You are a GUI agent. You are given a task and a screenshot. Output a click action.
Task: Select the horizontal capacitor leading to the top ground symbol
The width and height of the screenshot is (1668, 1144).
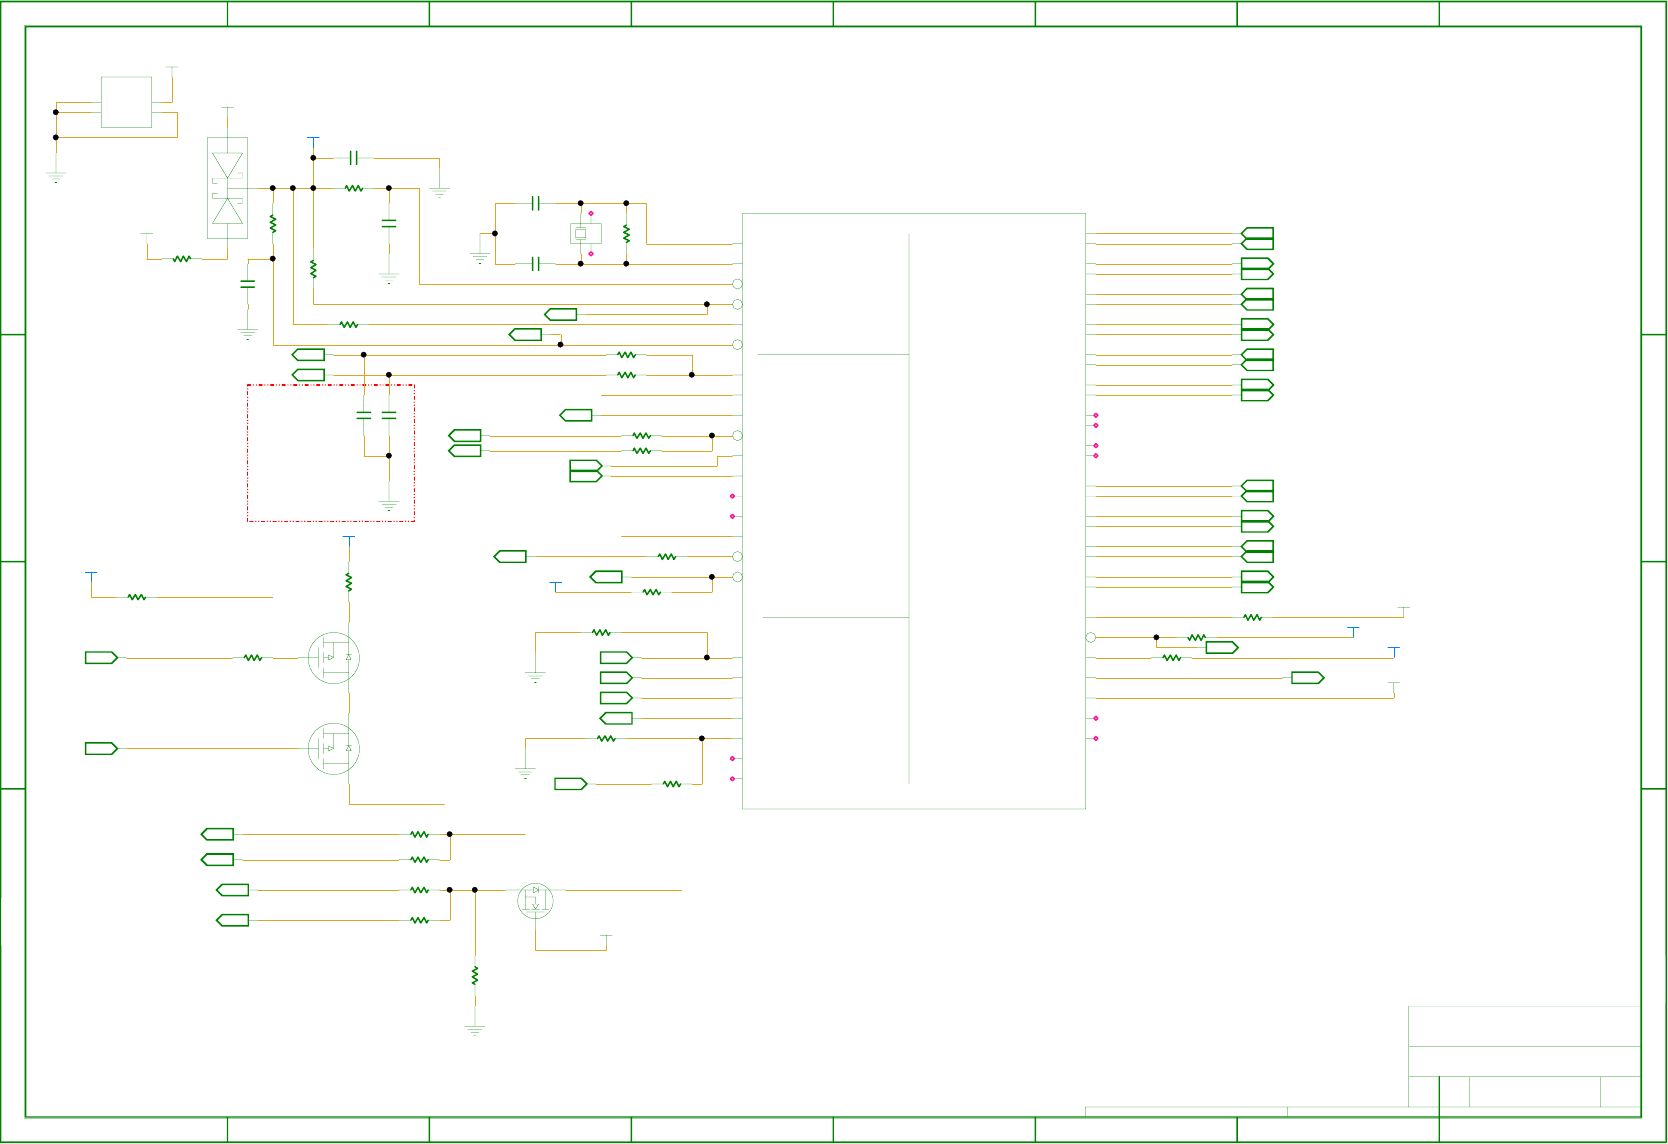click(353, 158)
